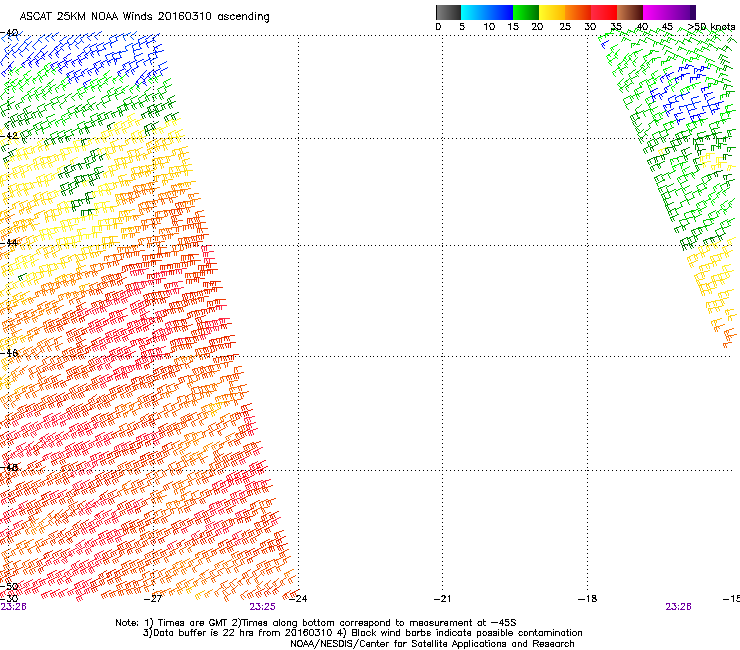Click the -24 longitude label
Image resolution: width=740 pixels, height=650 pixels.
[298, 599]
